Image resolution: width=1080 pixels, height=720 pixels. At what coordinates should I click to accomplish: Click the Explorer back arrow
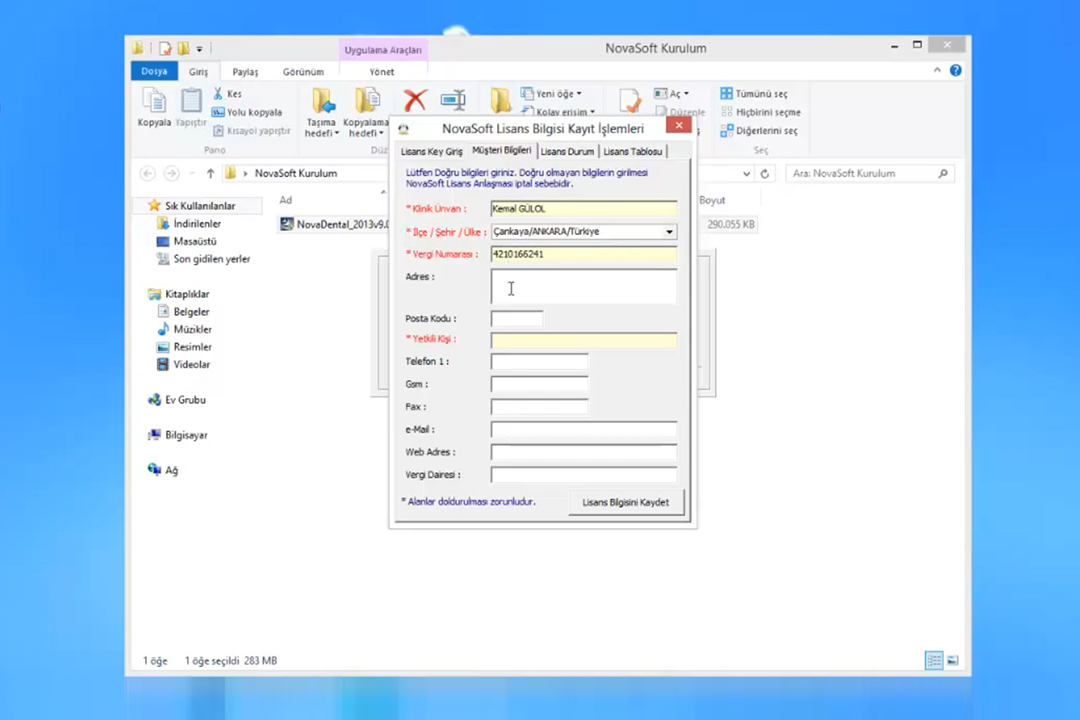[x=147, y=174]
